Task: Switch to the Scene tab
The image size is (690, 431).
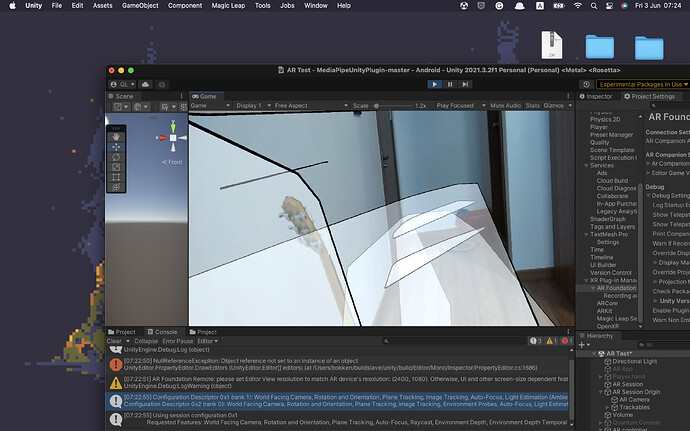Action: [x=120, y=96]
